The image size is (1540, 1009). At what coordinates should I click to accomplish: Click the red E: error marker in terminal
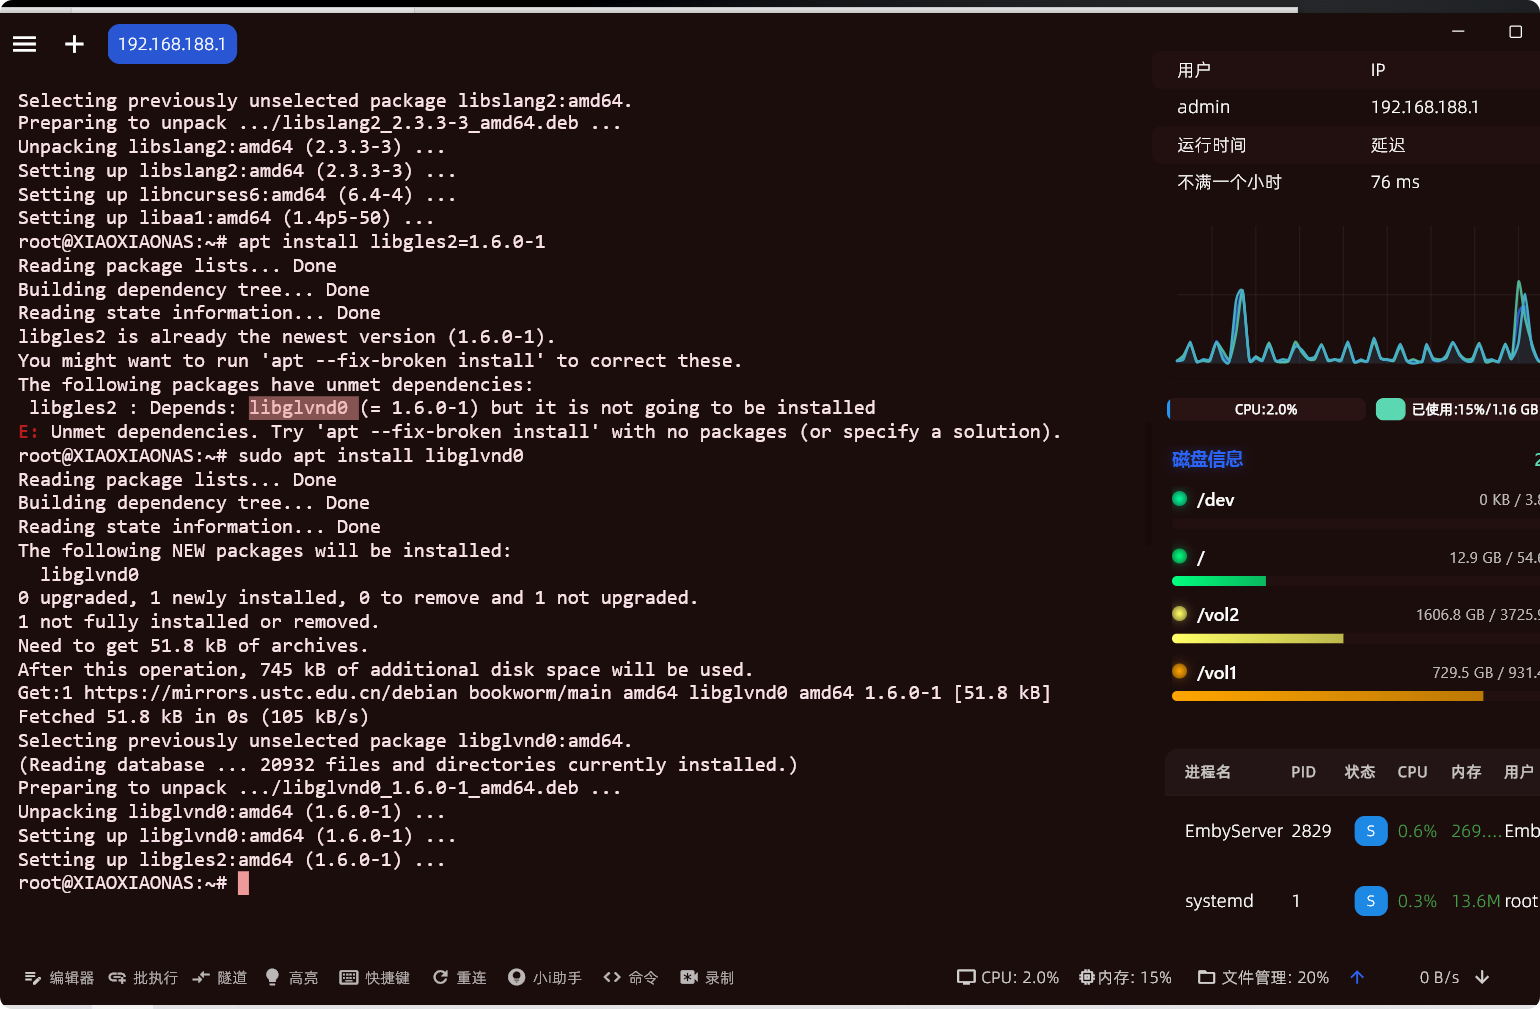29,432
